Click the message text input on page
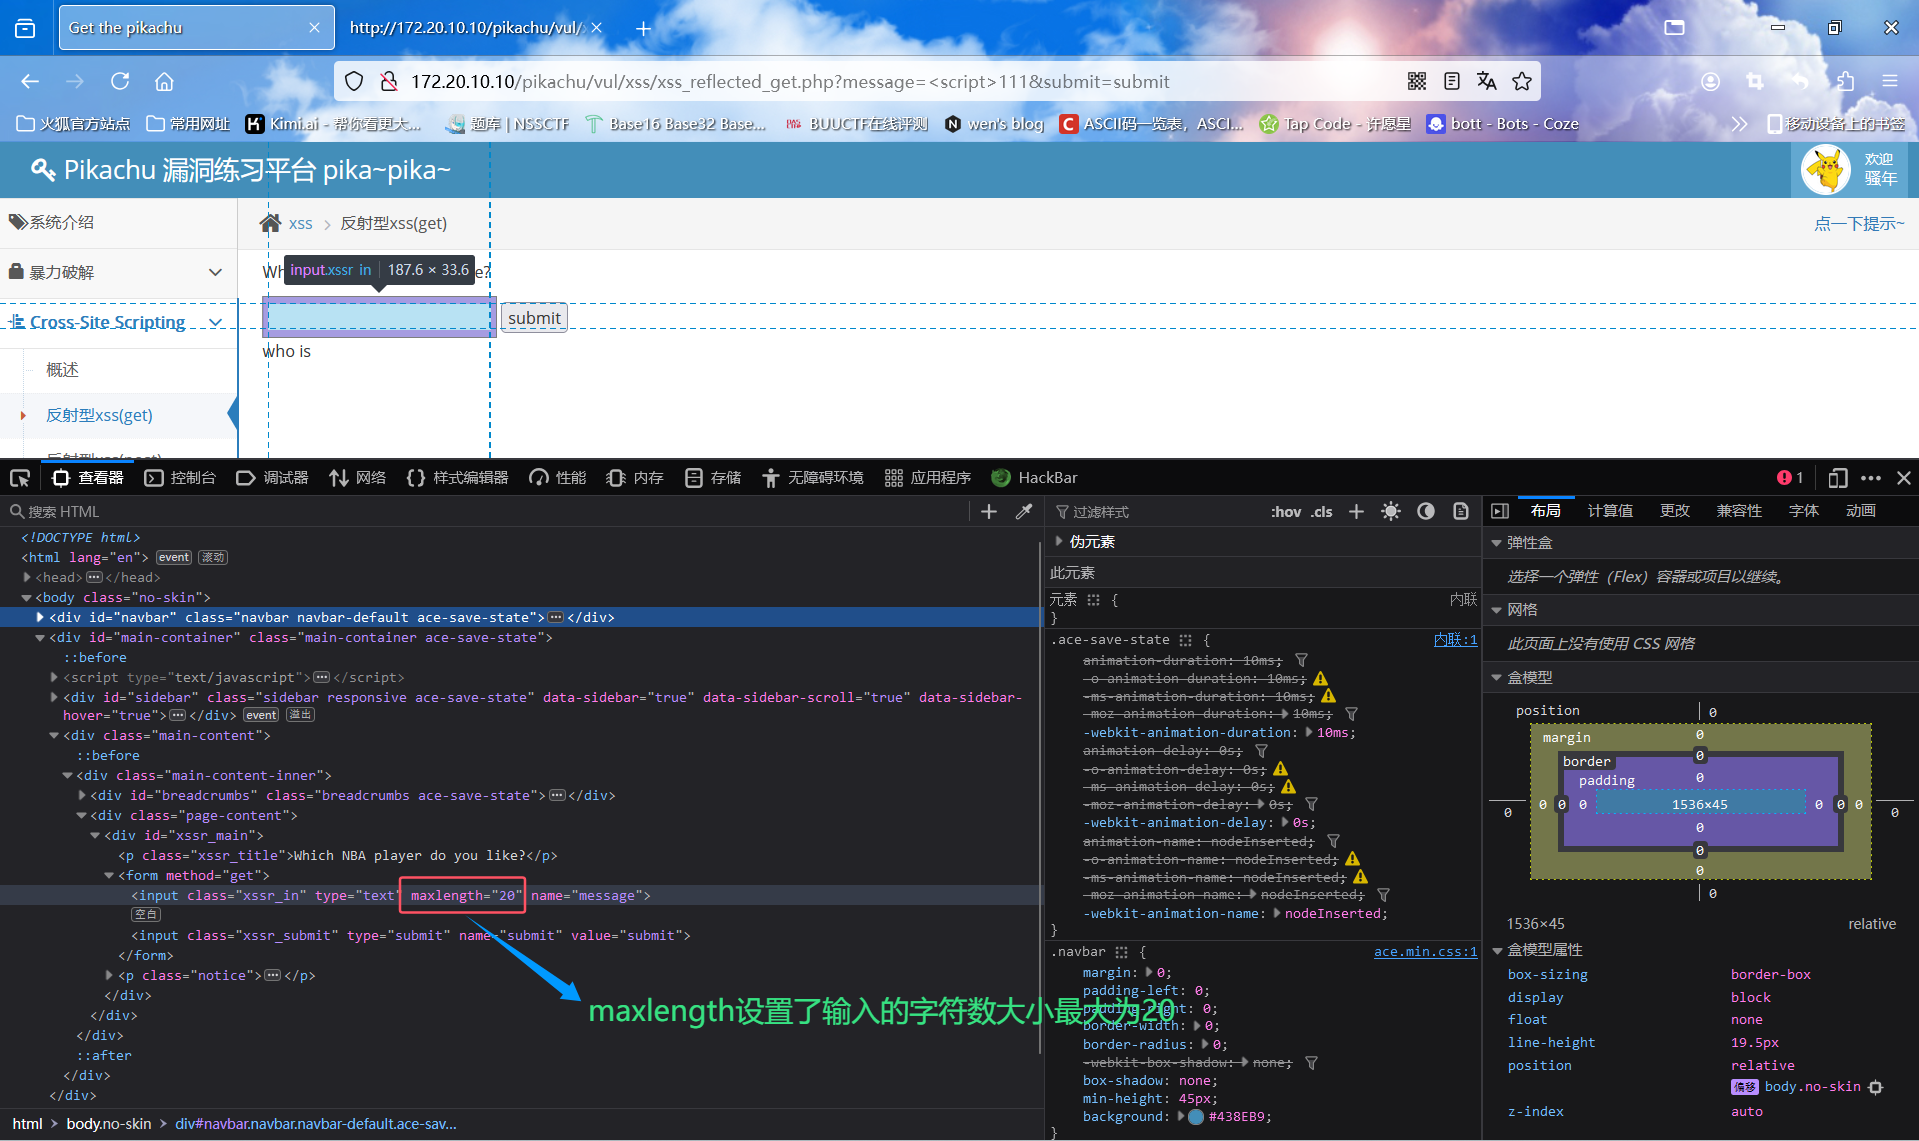1919x1141 pixels. [379, 317]
